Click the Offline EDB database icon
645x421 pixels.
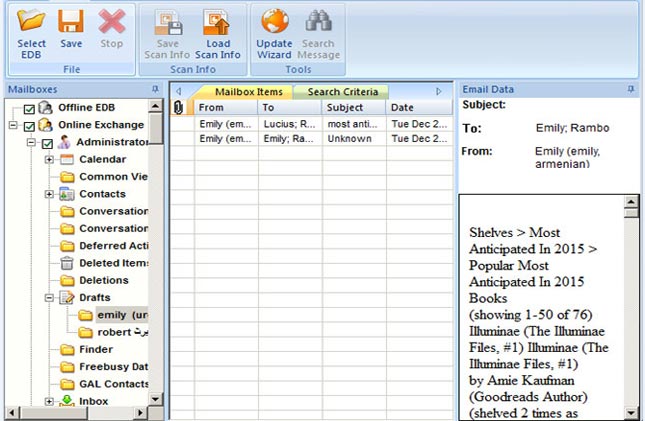45,107
